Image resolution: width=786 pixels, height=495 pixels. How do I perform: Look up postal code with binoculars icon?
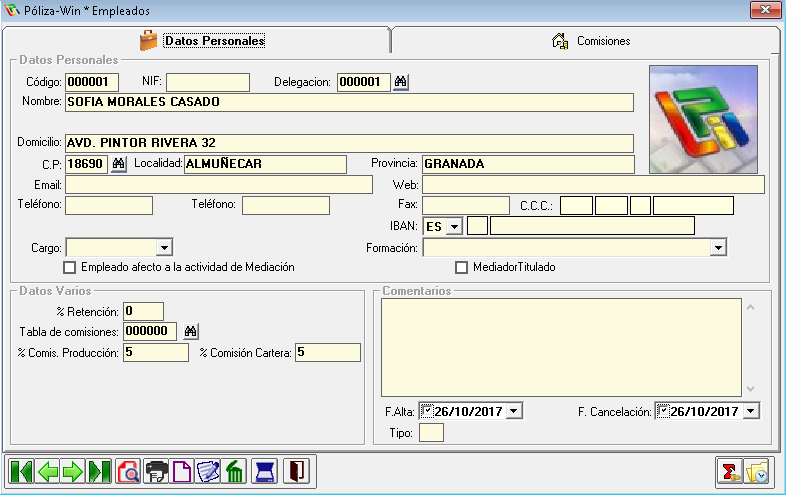click(118, 164)
